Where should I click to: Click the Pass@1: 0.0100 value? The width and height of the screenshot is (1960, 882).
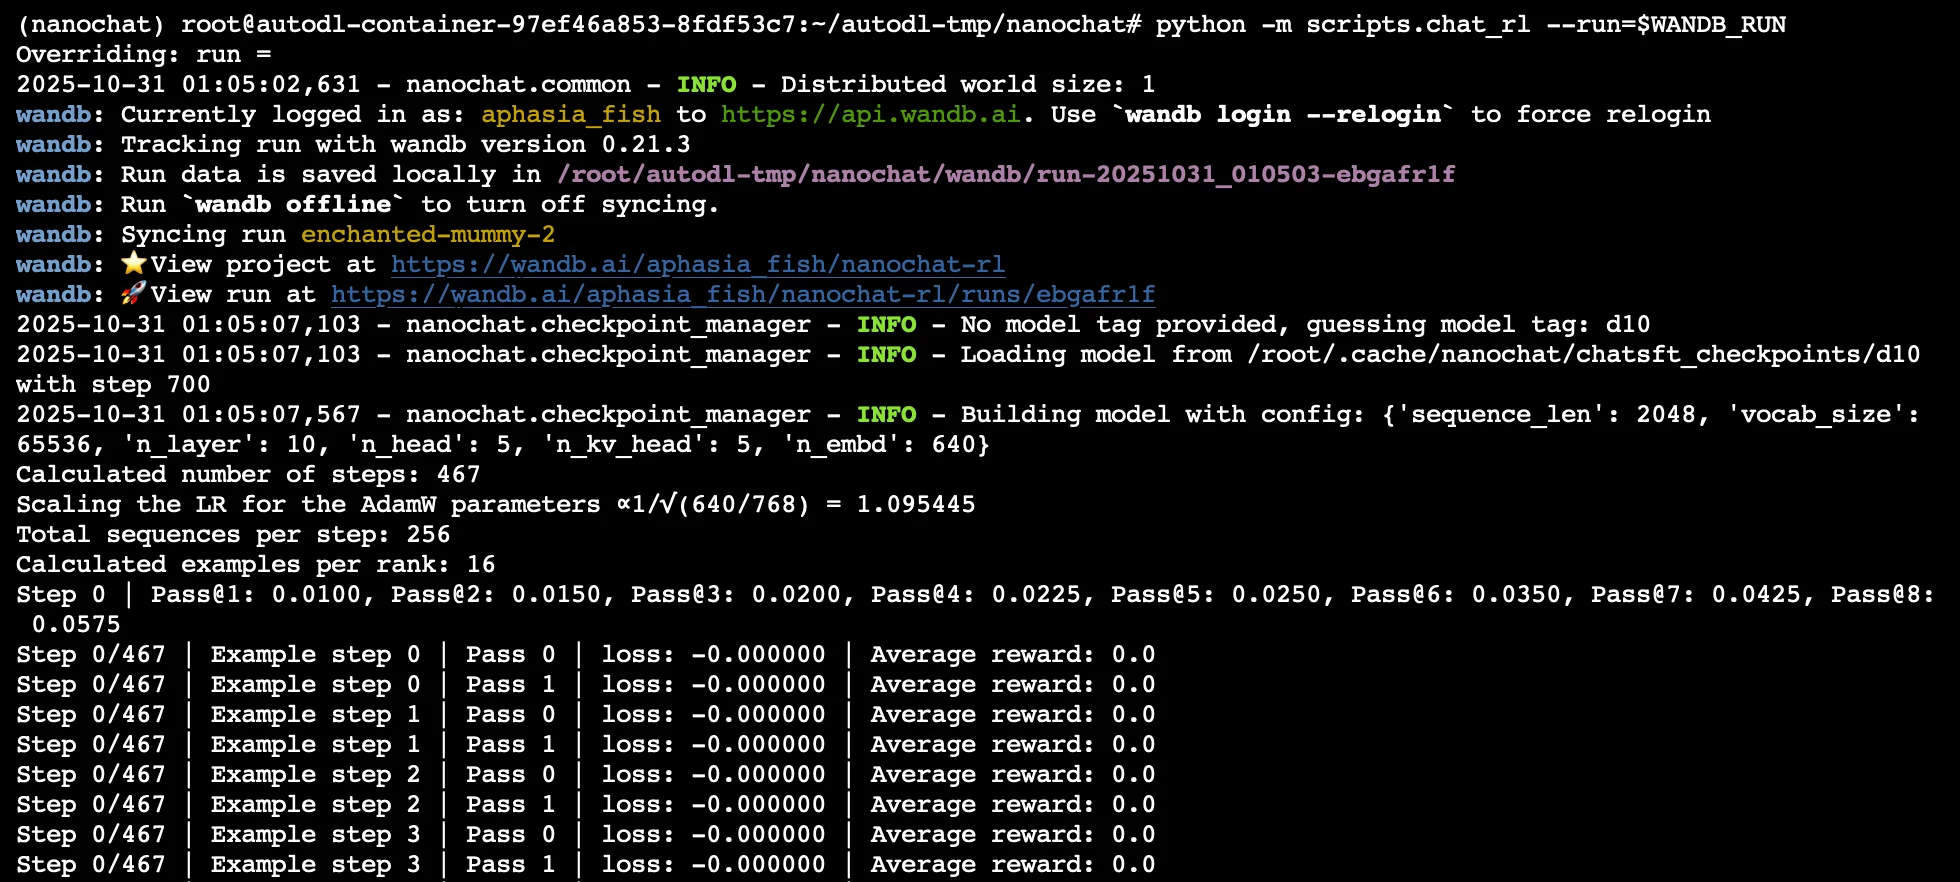coord(256,595)
